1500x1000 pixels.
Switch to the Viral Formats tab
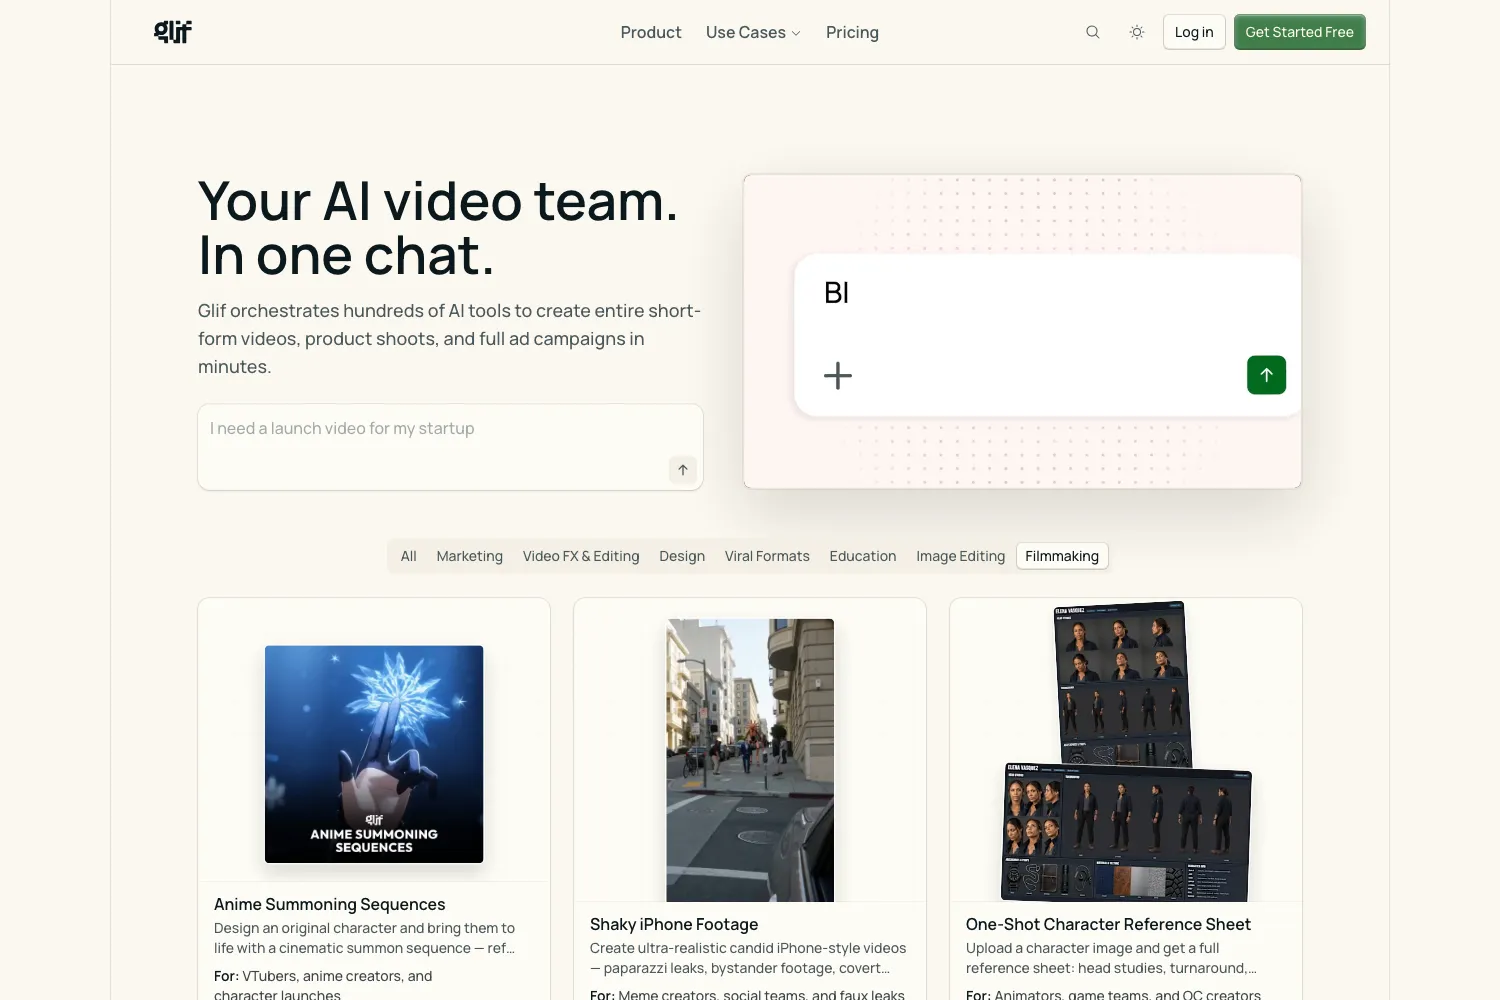767,556
